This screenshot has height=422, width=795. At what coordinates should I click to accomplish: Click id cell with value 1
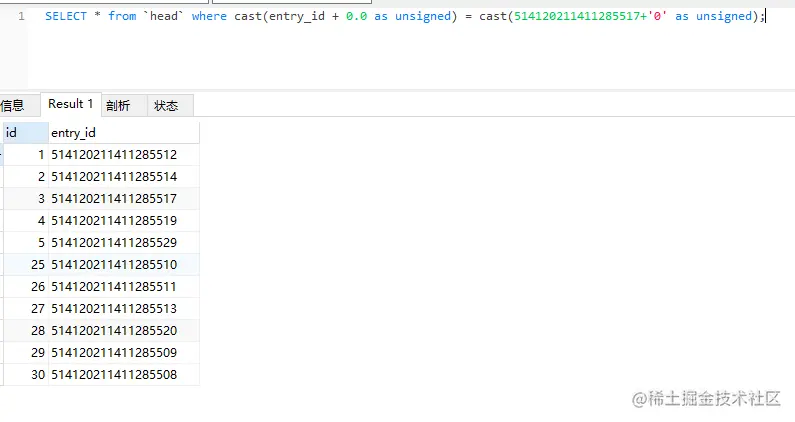[x=25, y=155]
